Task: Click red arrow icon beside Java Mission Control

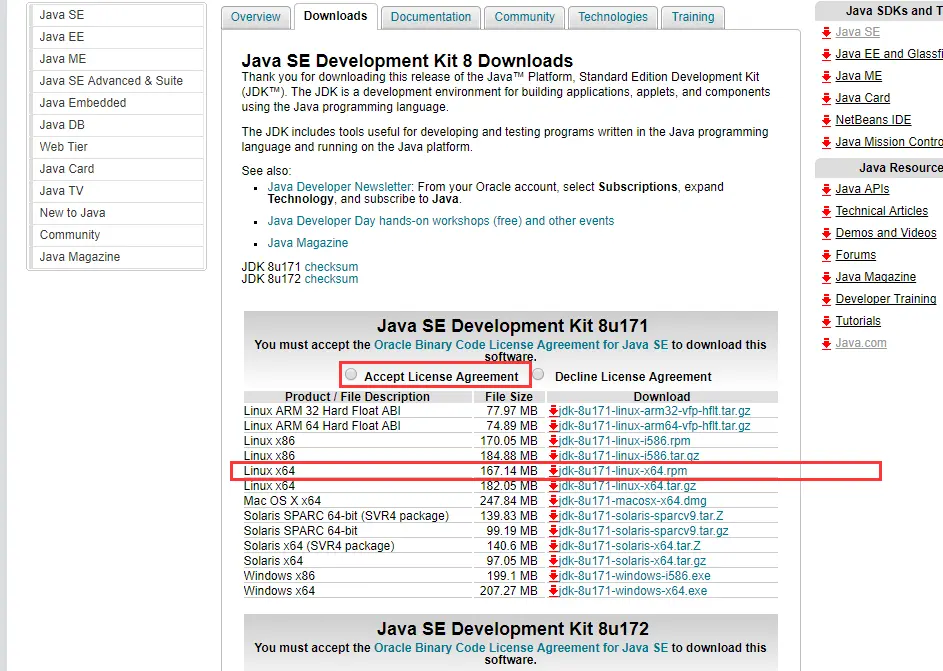Action: point(826,143)
